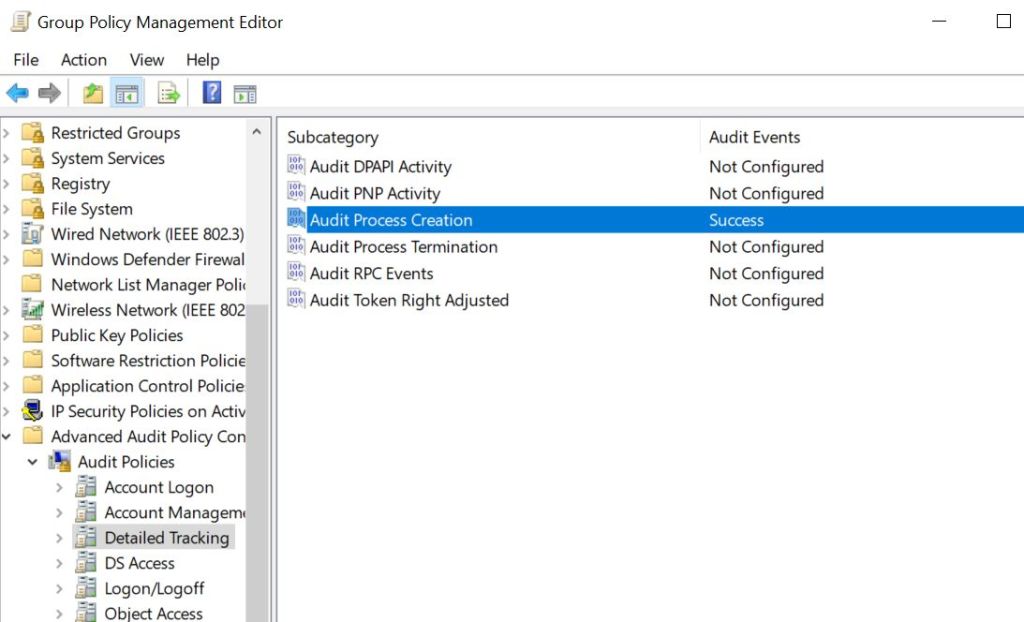Select DS Access in the tree
The image size is (1024, 622).
point(139,563)
